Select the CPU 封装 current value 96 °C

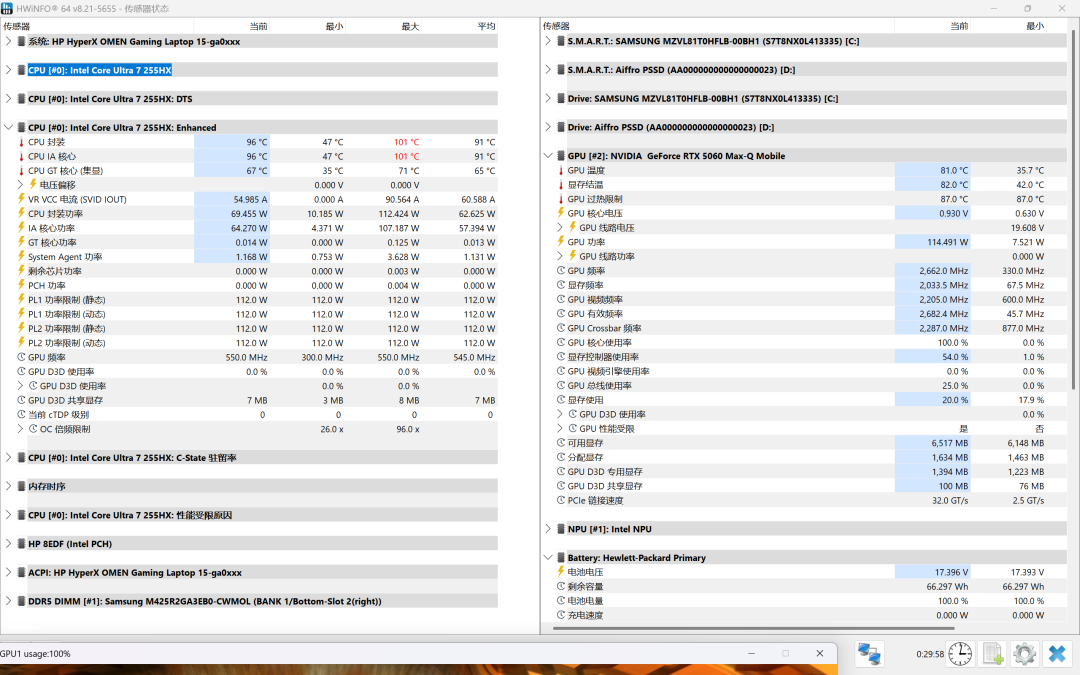click(x=257, y=142)
